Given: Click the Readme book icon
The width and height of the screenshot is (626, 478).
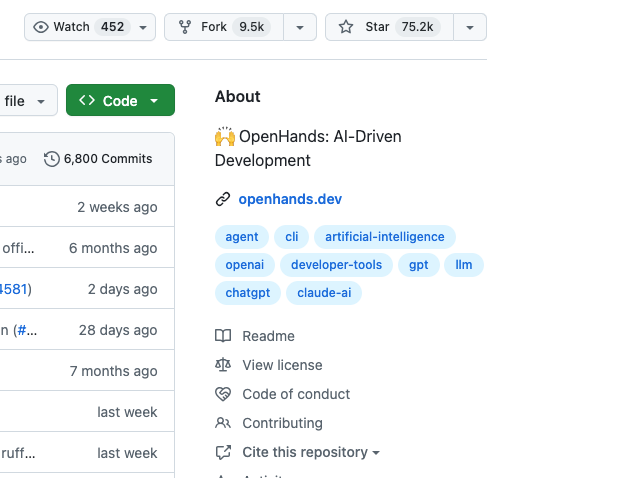Looking at the screenshot, I should tap(223, 336).
